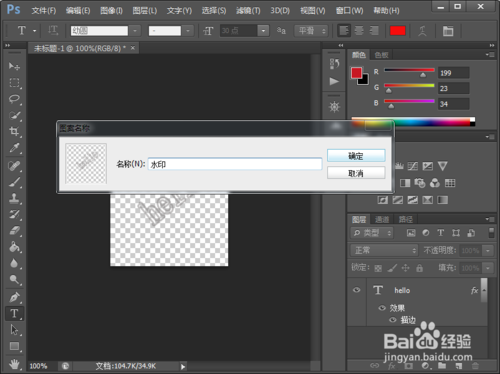Open the Actions panel play icon
Screen dimensions: 500x374
pyautogui.click(x=334, y=81)
